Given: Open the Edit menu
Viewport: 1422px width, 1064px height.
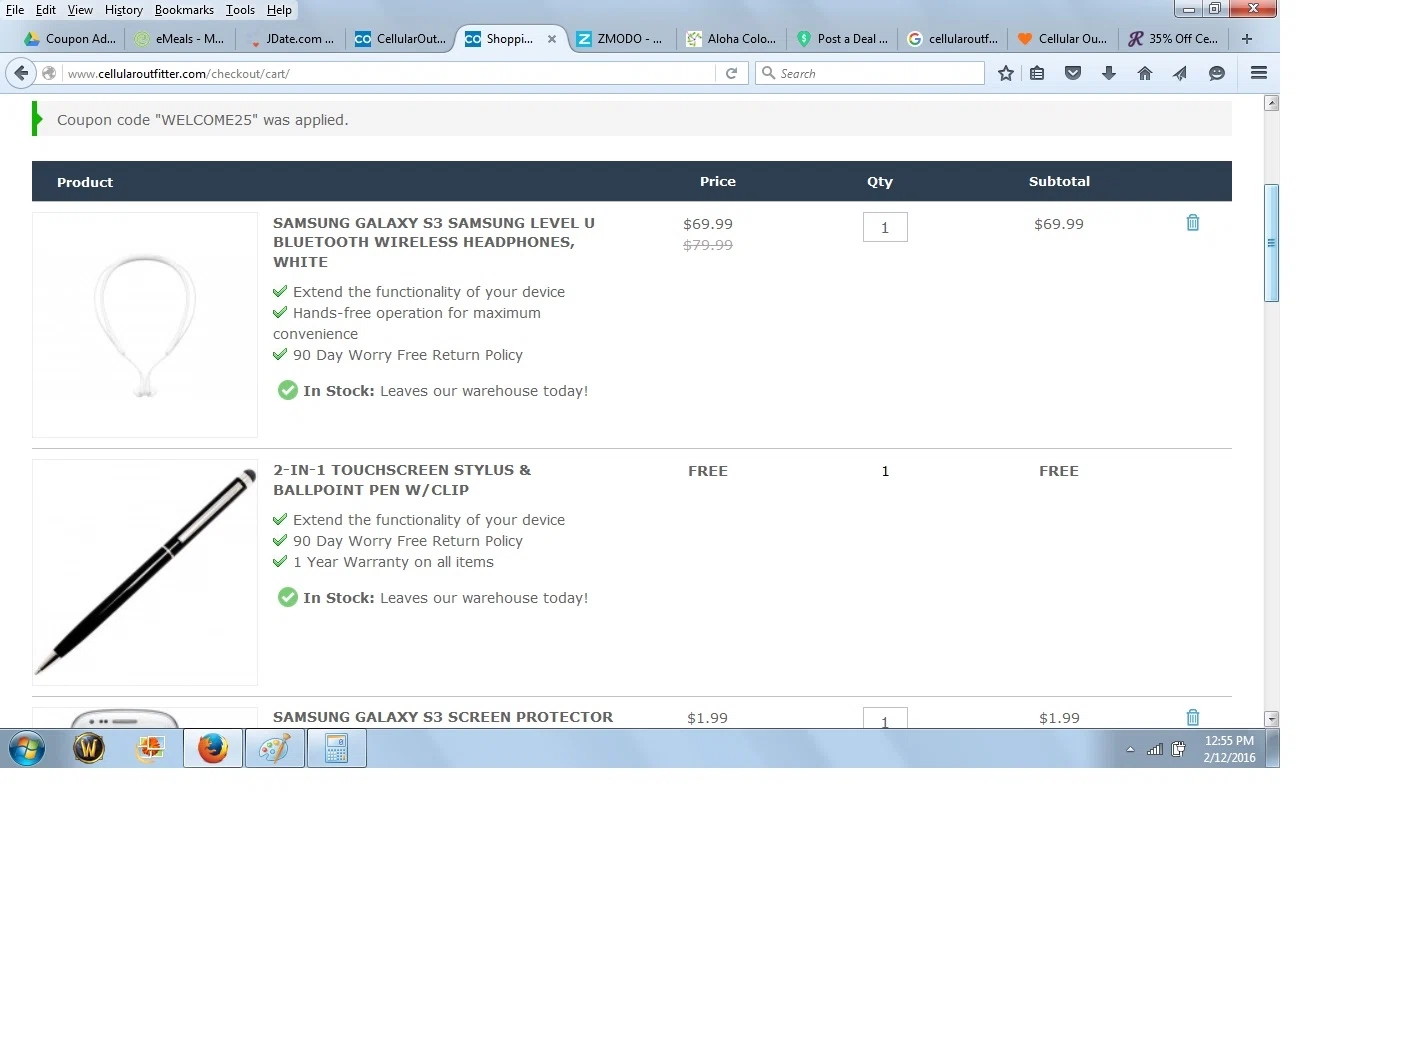Looking at the screenshot, I should point(46,10).
